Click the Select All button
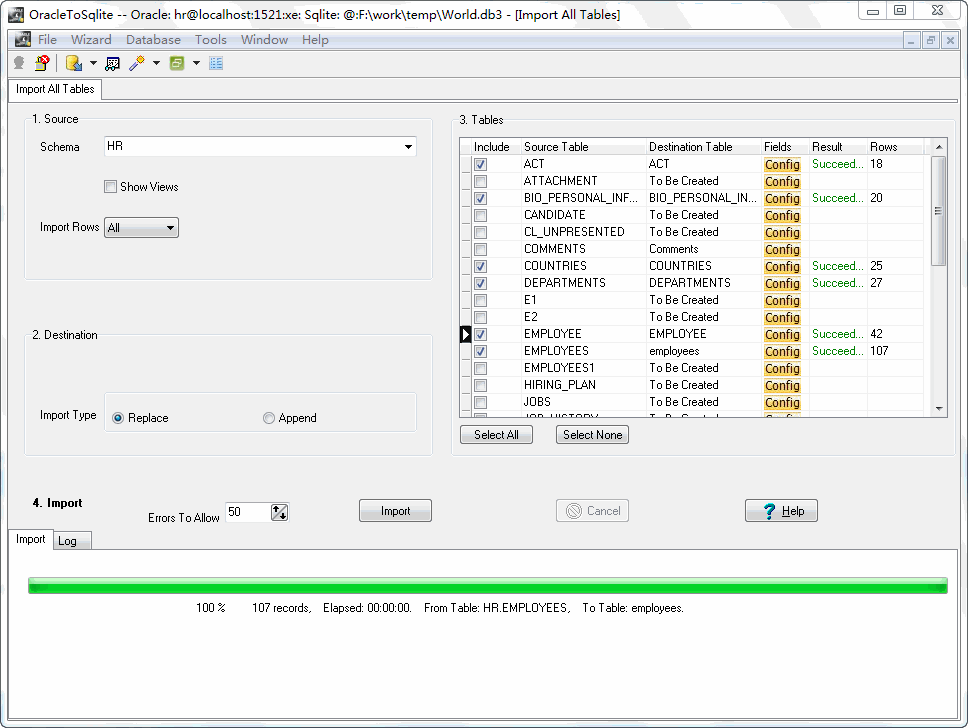Viewport: 968px width, 728px height. tap(496, 435)
